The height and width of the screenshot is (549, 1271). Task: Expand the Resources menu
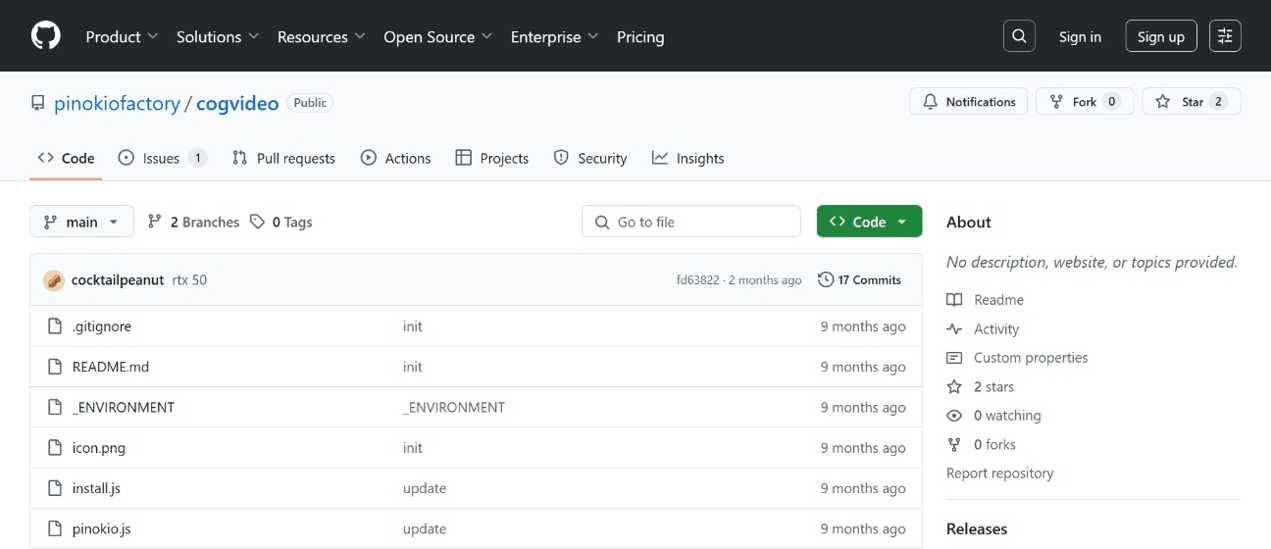(x=321, y=37)
